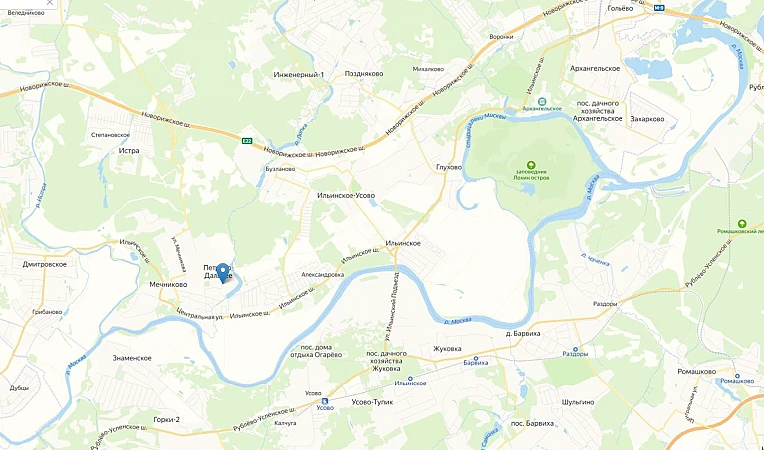The height and width of the screenshot is (450, 764).
Task: Select the Захарково place label
Action: pyautogui.click(x=647, y=119)
